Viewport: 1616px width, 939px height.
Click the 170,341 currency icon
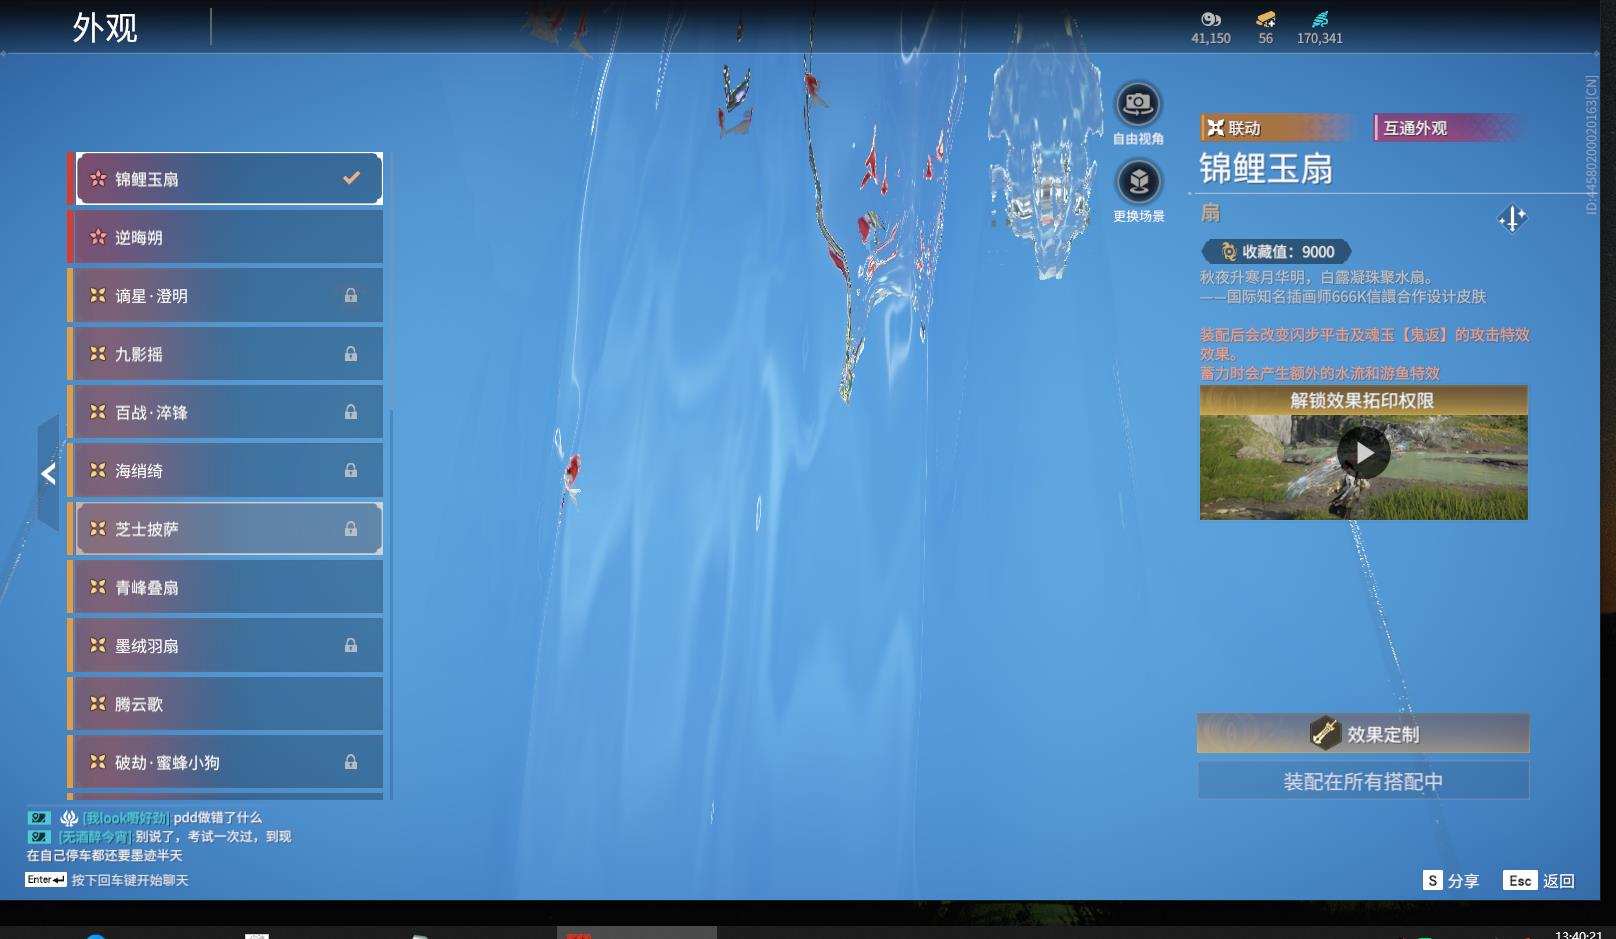[x=1320, y=19]
